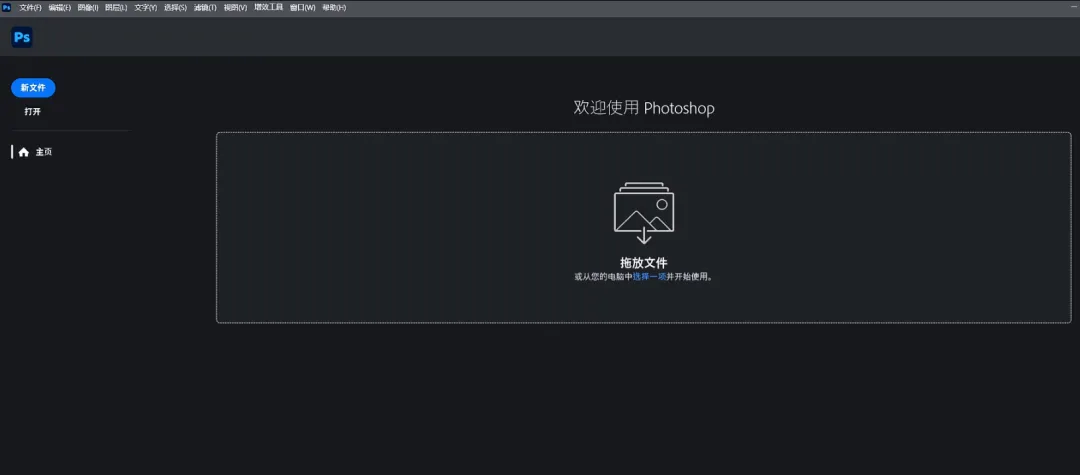Image resolution: width=1080 pixels, height=475 pixels.
Task: Open the 图像(I) menu
Action: point(88,8)
